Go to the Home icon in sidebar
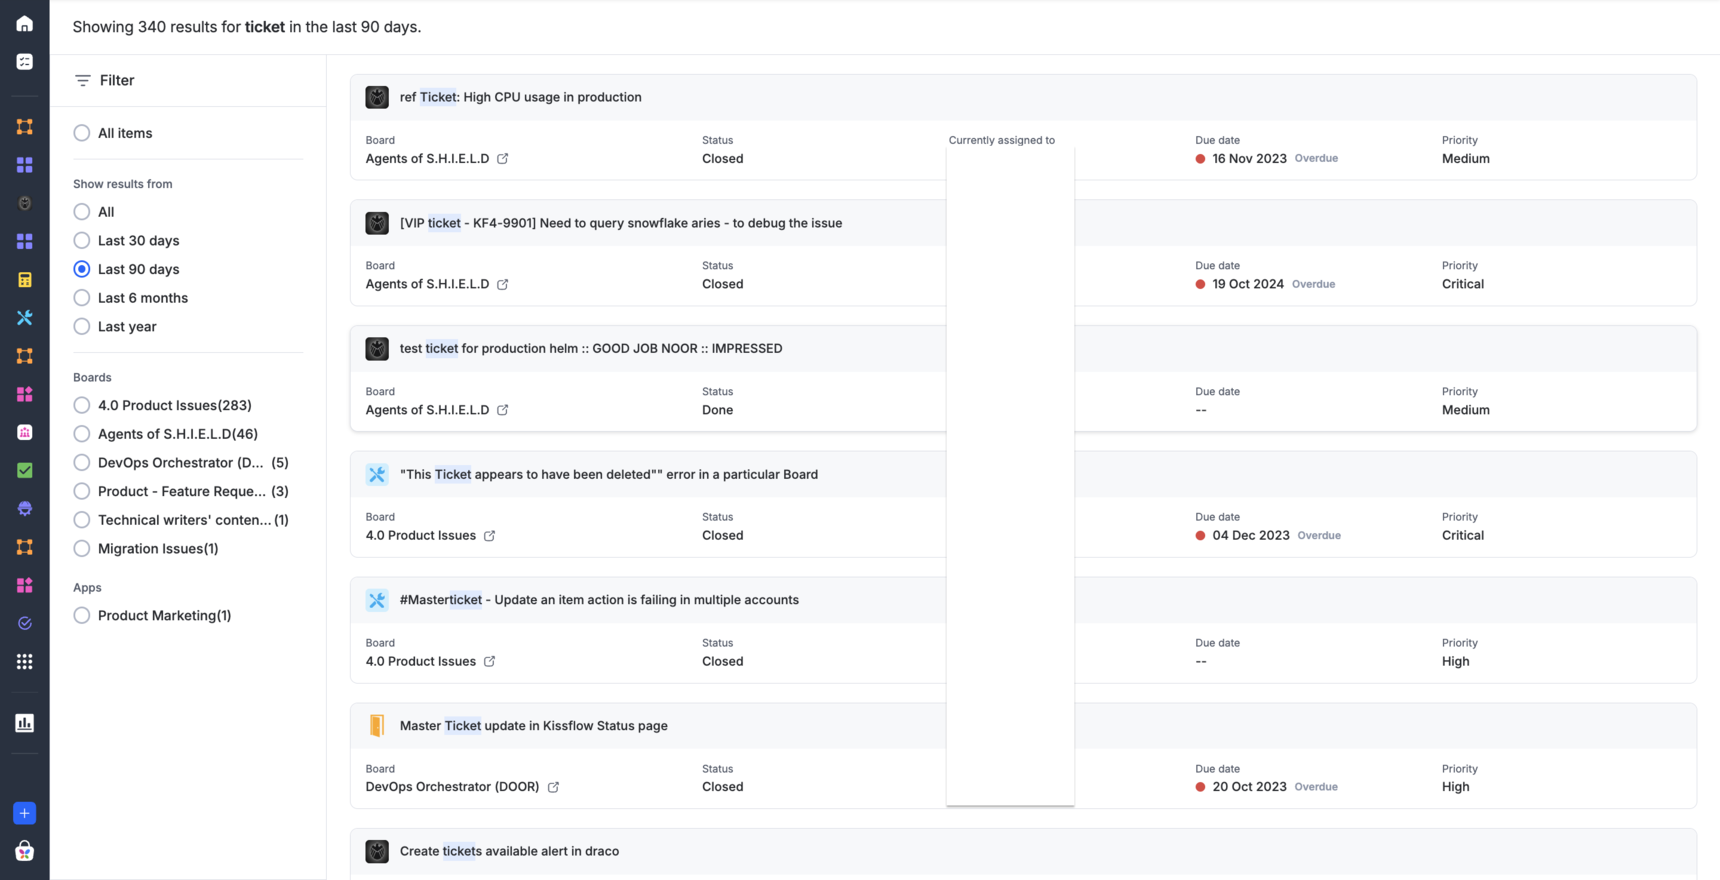The image size is (1720, 880). [25, 24]
